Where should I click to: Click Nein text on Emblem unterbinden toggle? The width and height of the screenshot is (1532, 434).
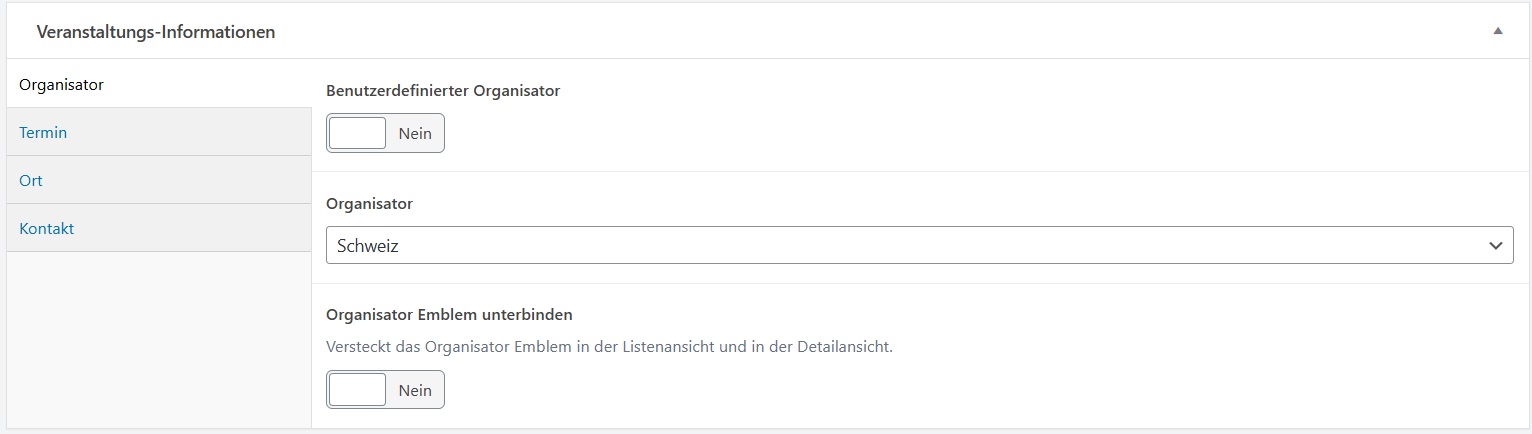click(x=415, y=390)
